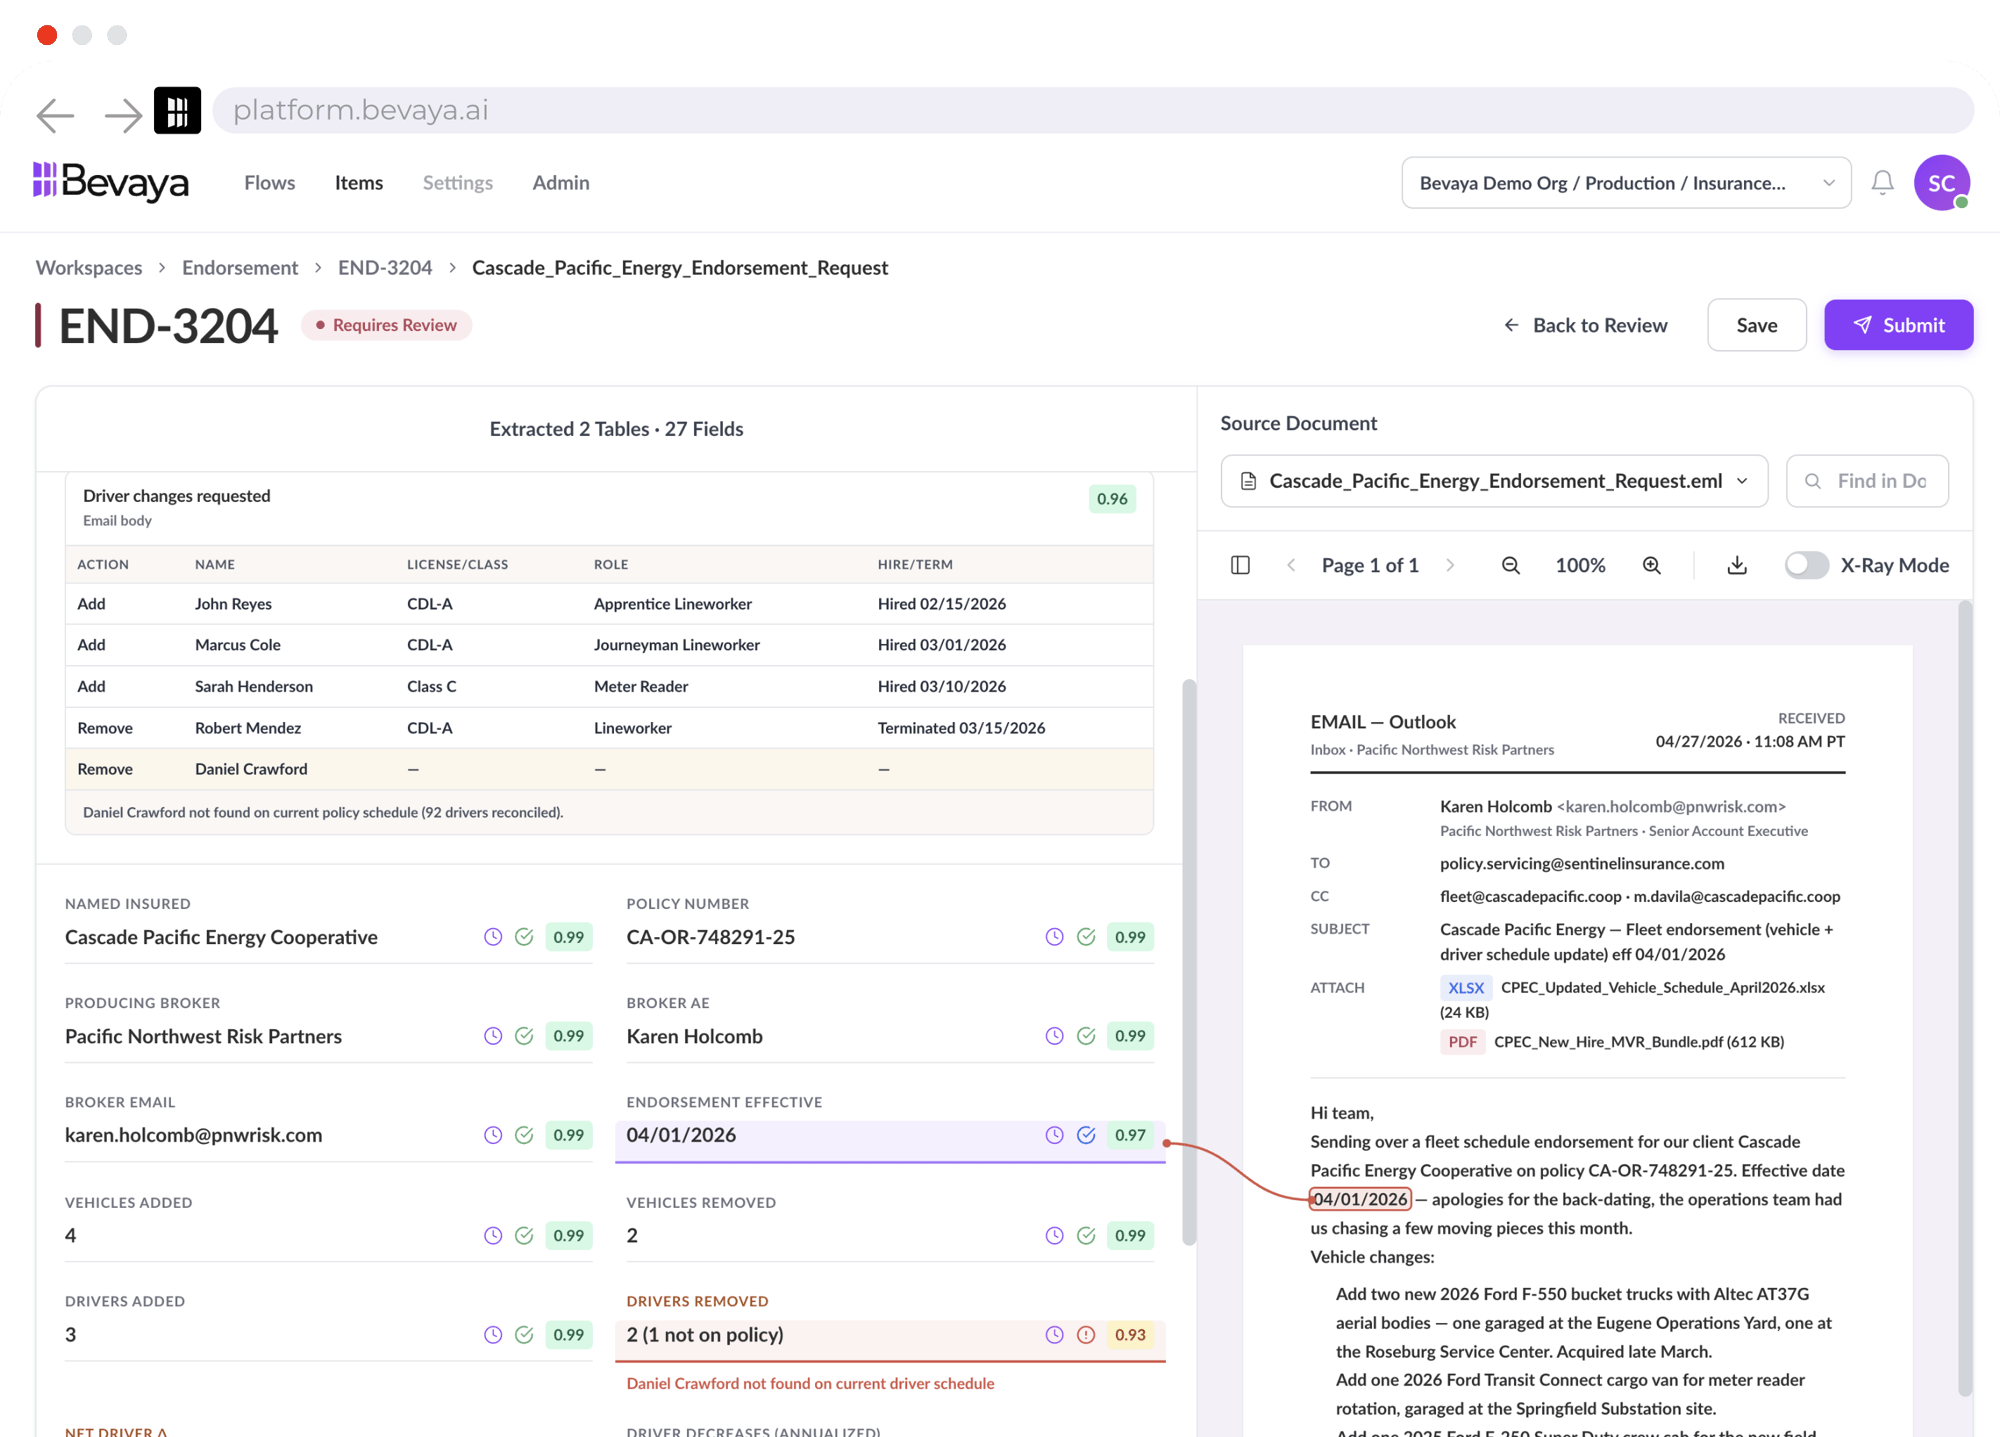Zoom in on the source document
Screen dimensions: 2000x1437
[1652, 565]
